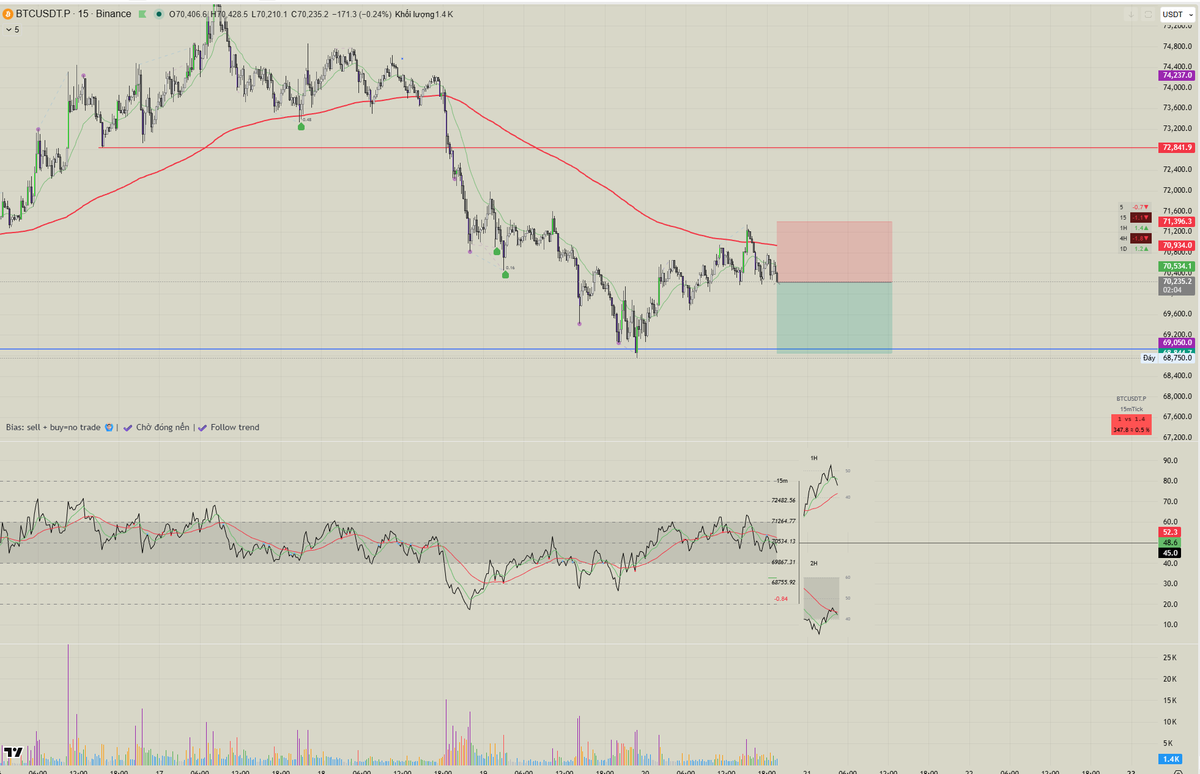1200x774 pixels.
Task: Click the 69,050.0 purple price label
Action: click(1177, 342)
